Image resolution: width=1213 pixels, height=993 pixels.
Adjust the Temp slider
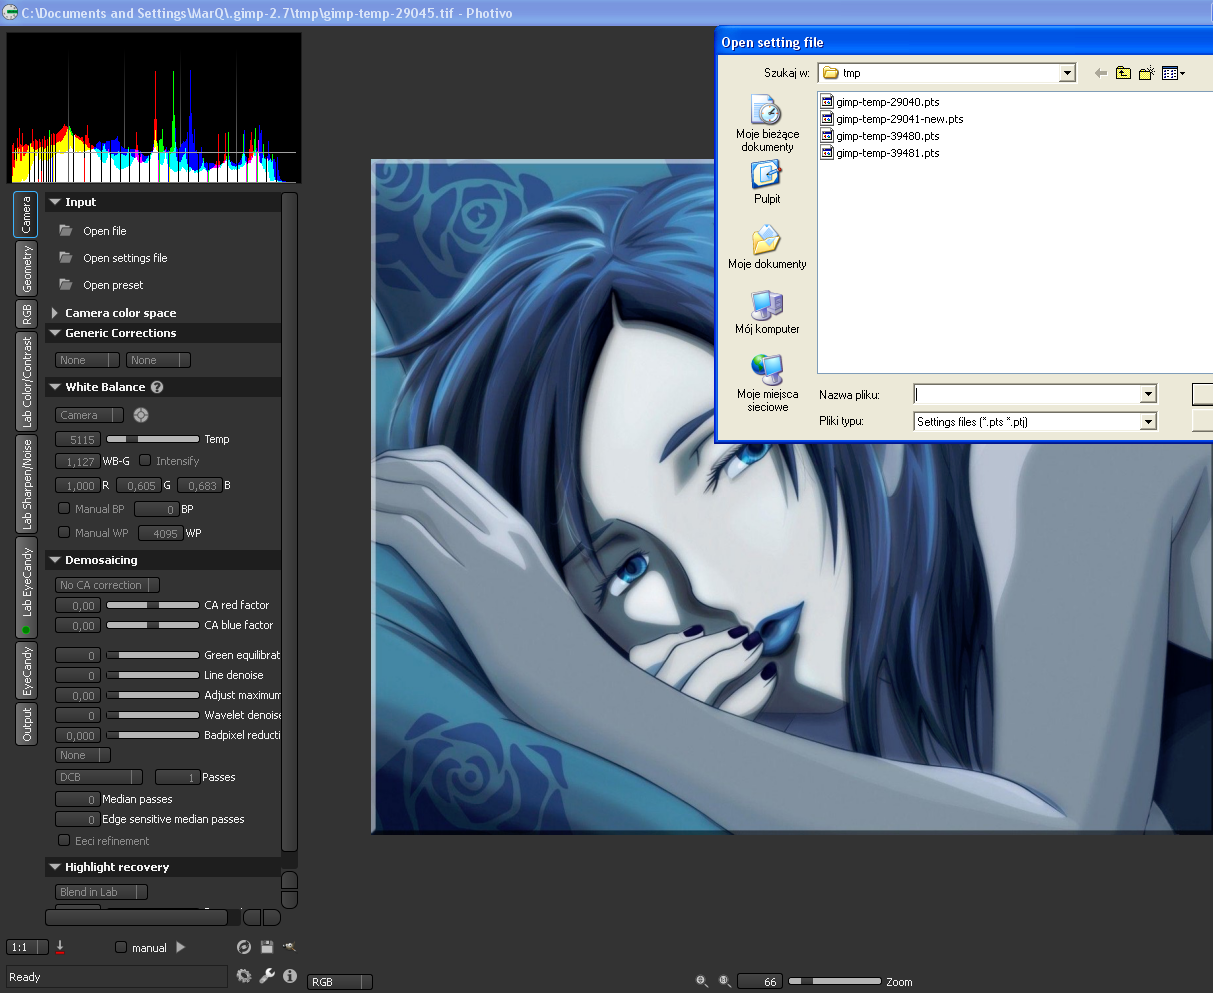pyautogui.click(x=152, y=439)
